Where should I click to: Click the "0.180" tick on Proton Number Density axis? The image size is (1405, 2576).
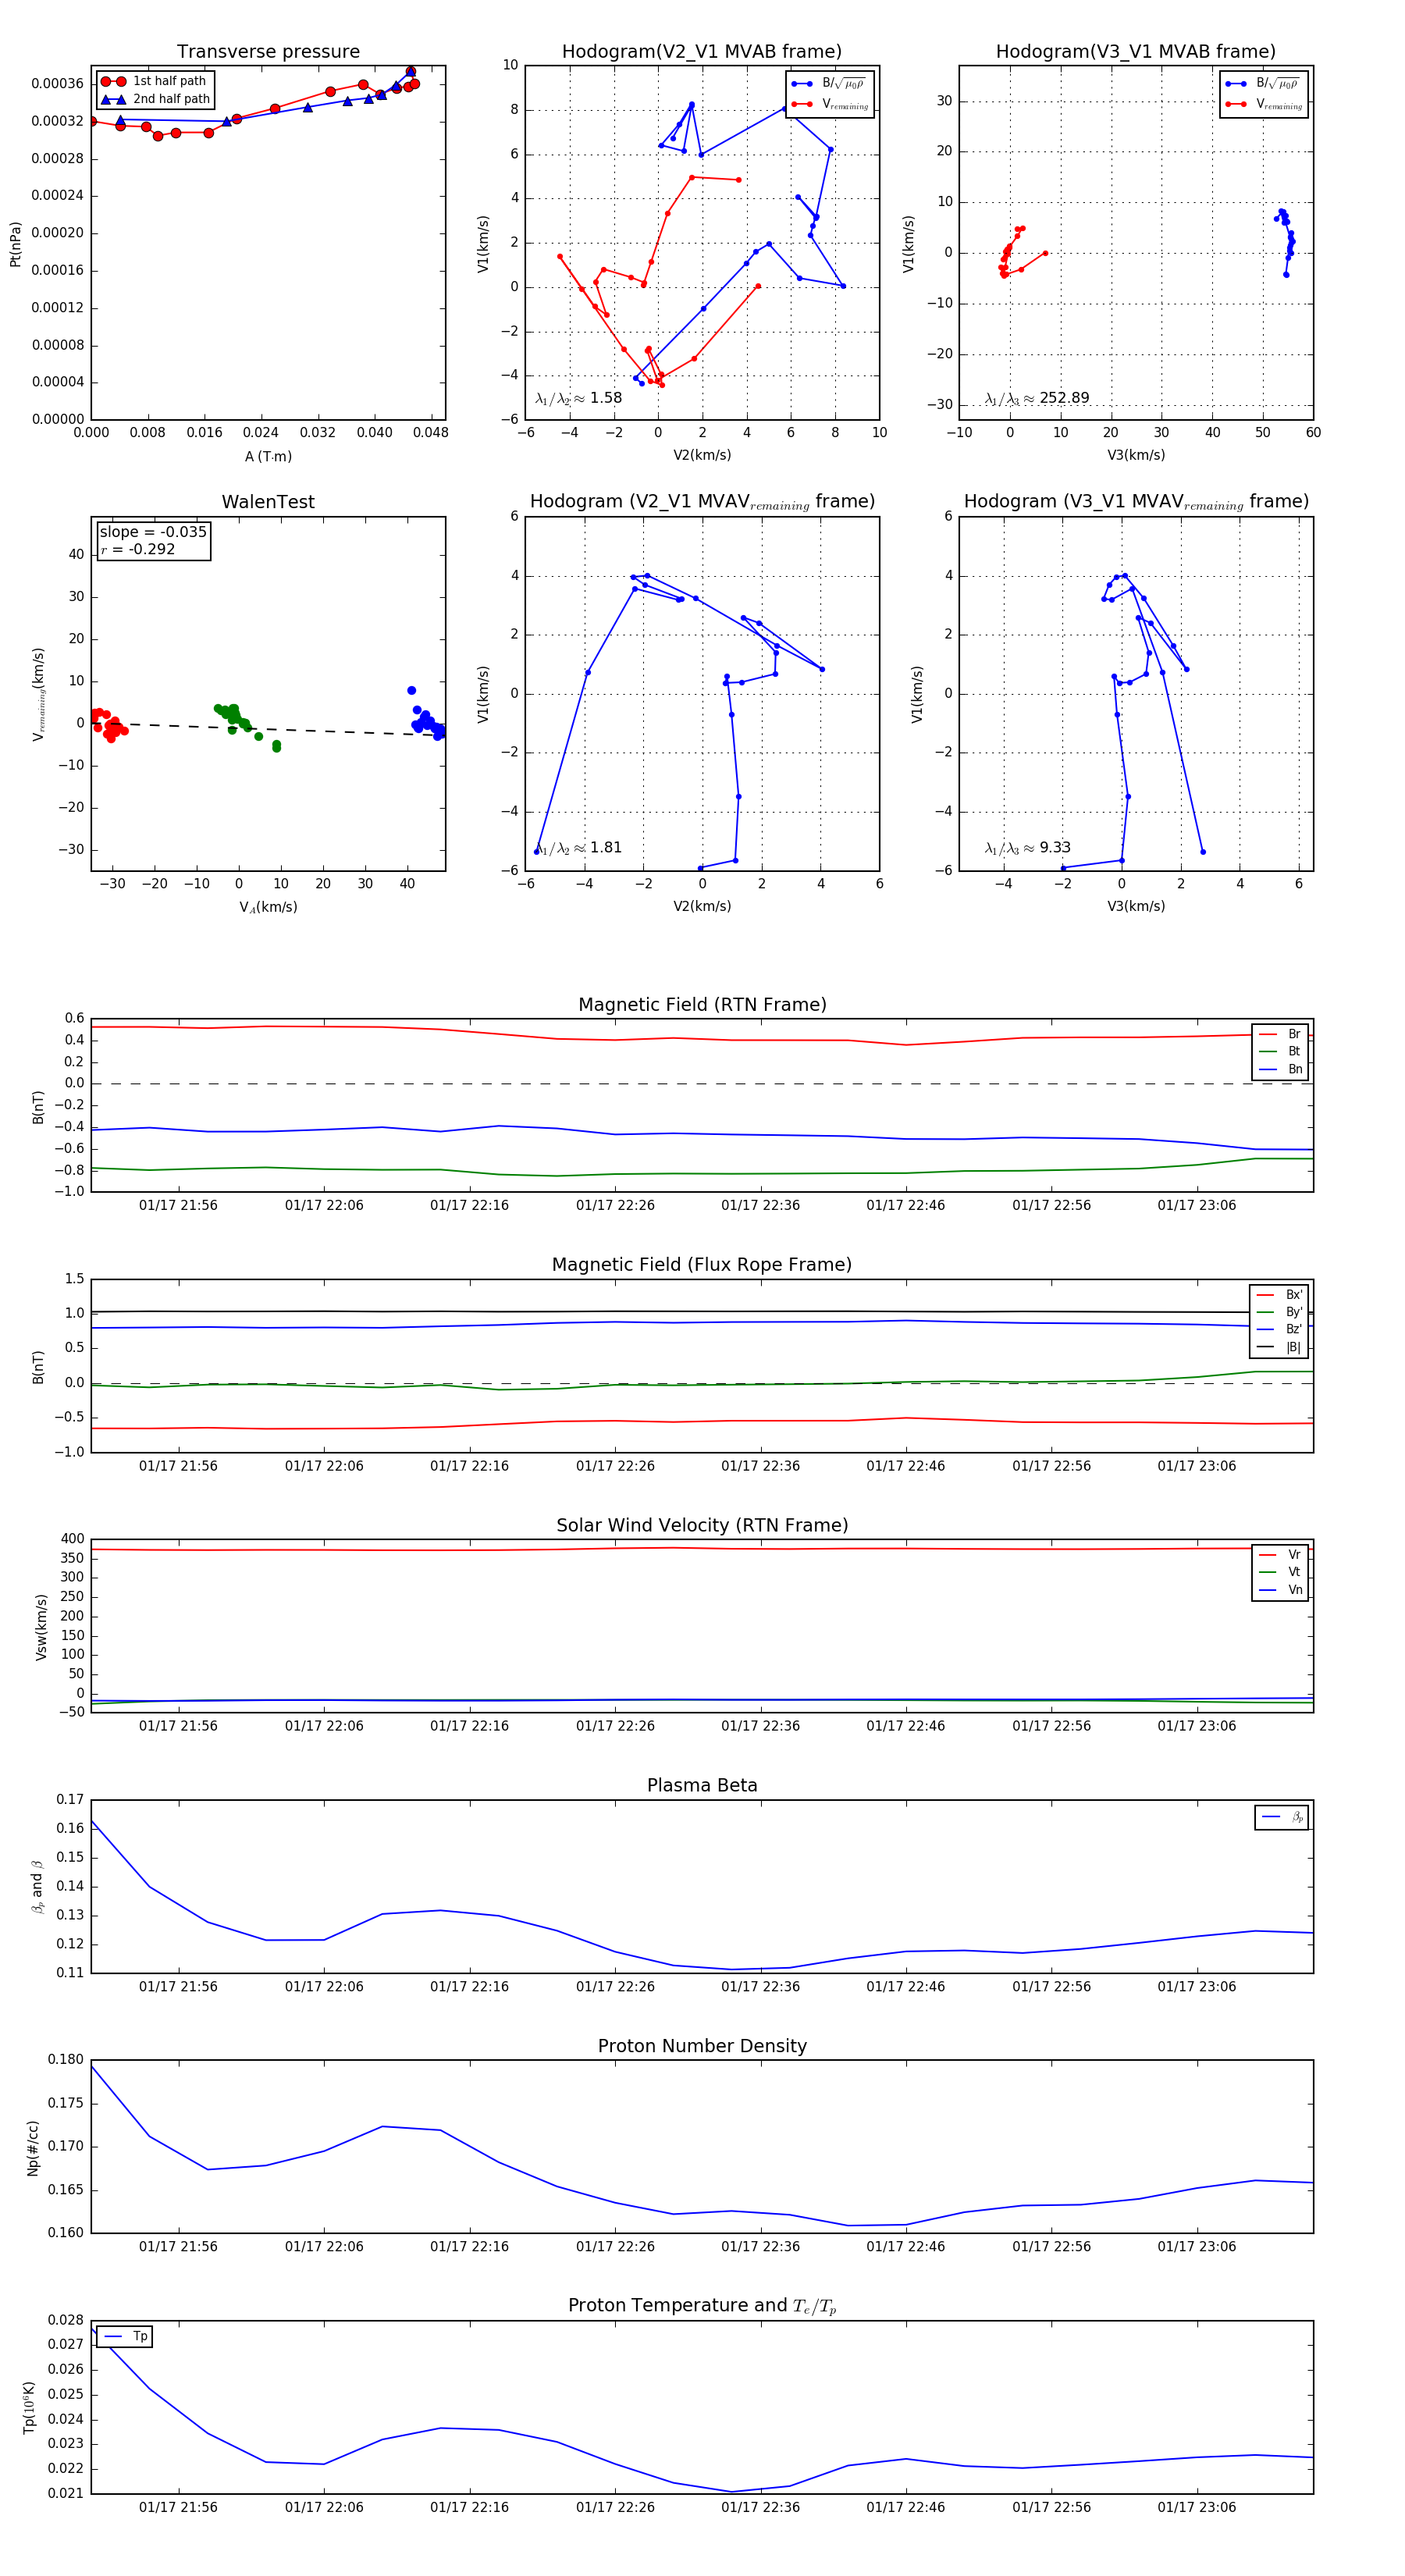[66, 2060]
